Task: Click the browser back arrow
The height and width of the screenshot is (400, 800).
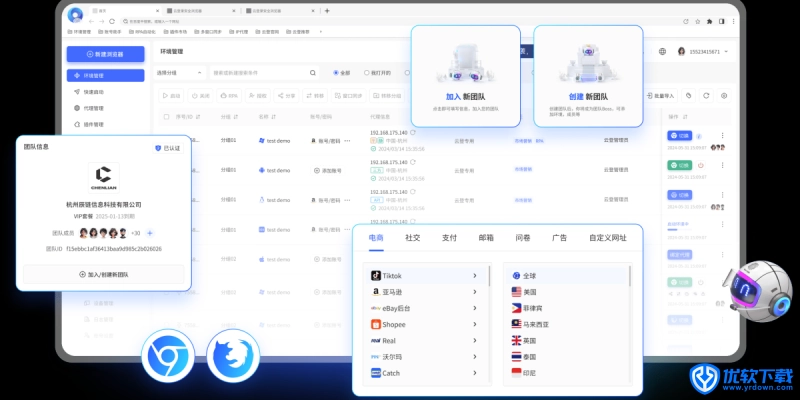Action: (92, 21)
